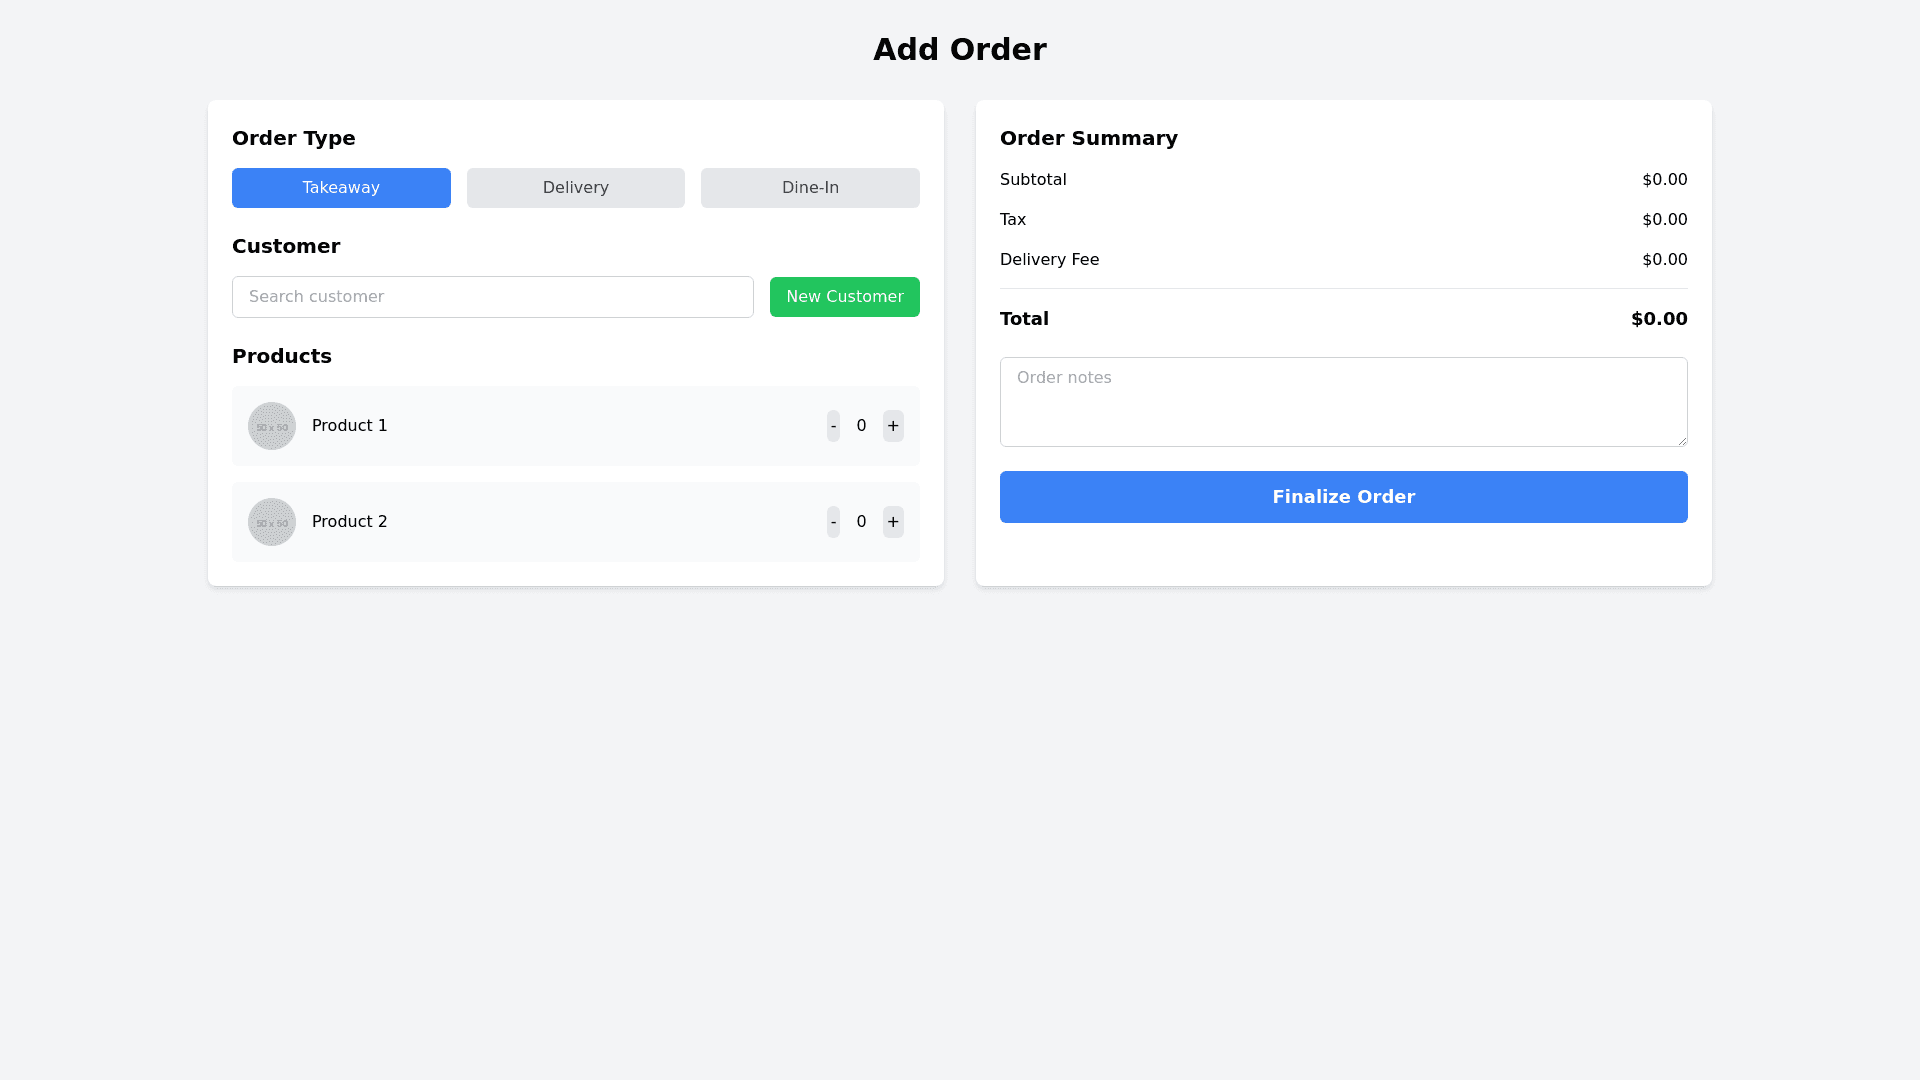Viewport: 1920px width, 1080px height.
Task: Click the Total amount displayed
Action: 1658,318
